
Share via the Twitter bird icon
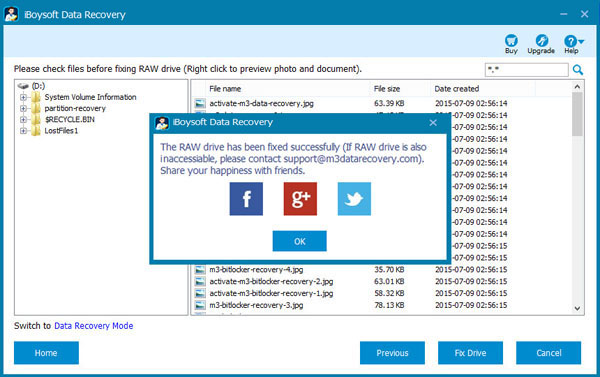point(354,199)
